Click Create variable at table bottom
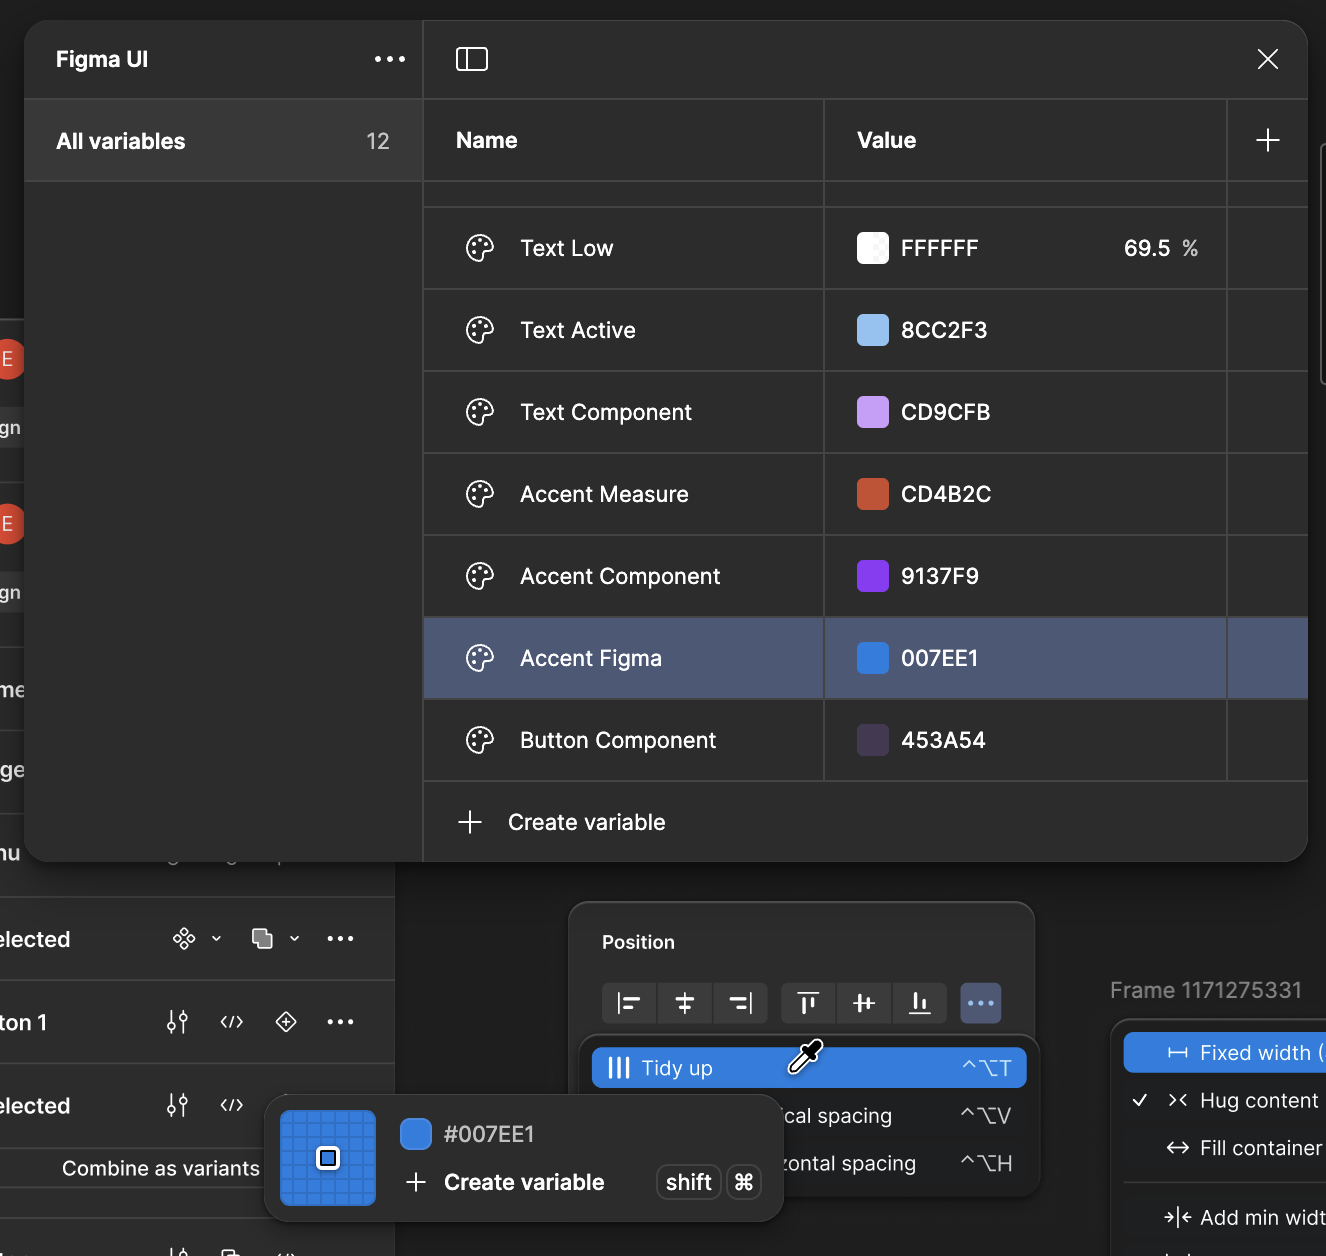The height and width of the screenshot is (1256, 1326). tap(562, 822)
